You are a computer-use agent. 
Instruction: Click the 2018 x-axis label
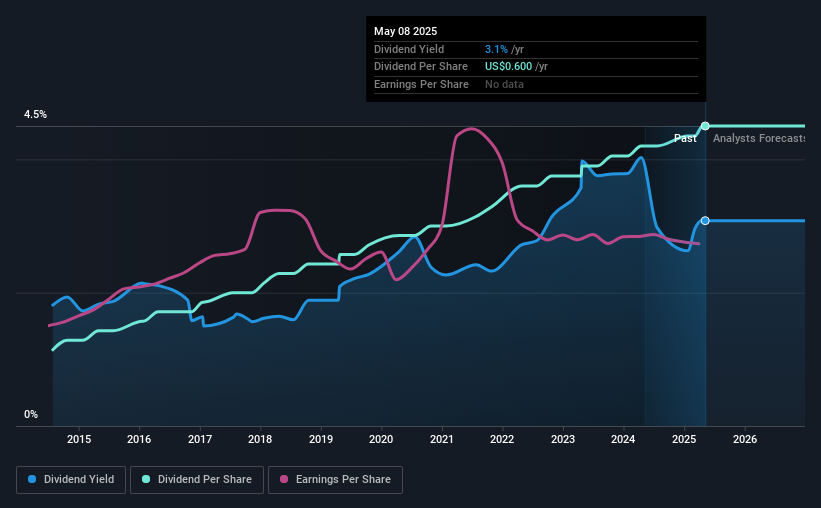260,439
